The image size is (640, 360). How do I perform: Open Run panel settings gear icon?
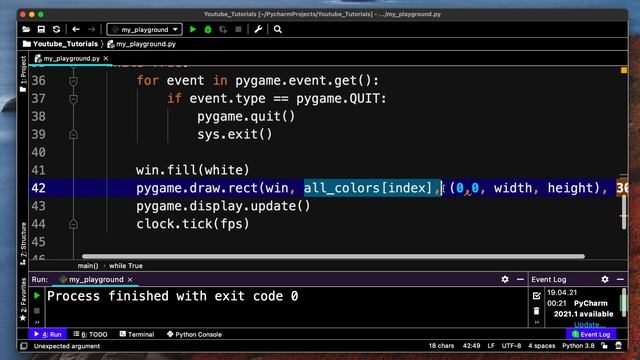pos(505,279)
